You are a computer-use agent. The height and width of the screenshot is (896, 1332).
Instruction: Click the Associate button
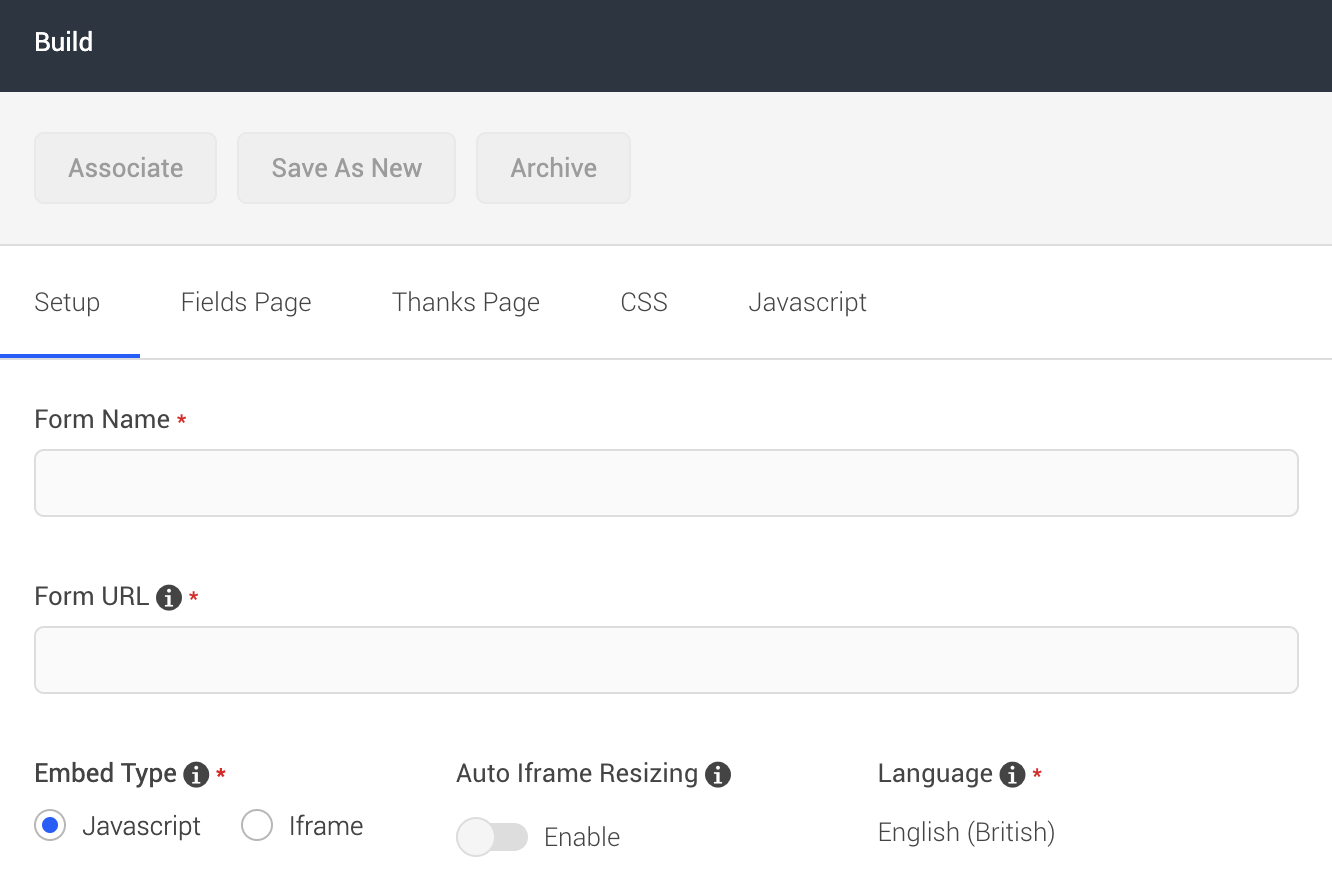click(126, 168)
